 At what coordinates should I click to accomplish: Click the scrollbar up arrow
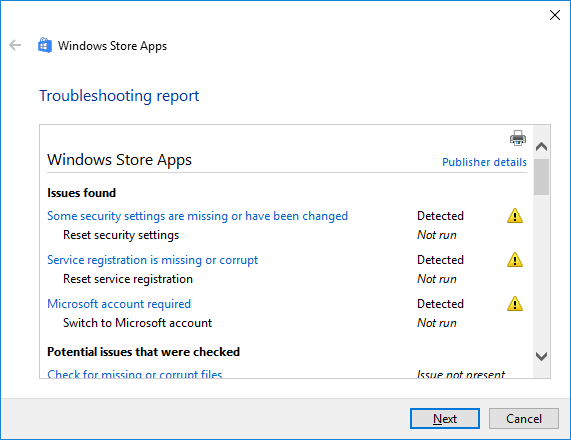[x=542, y=147]
